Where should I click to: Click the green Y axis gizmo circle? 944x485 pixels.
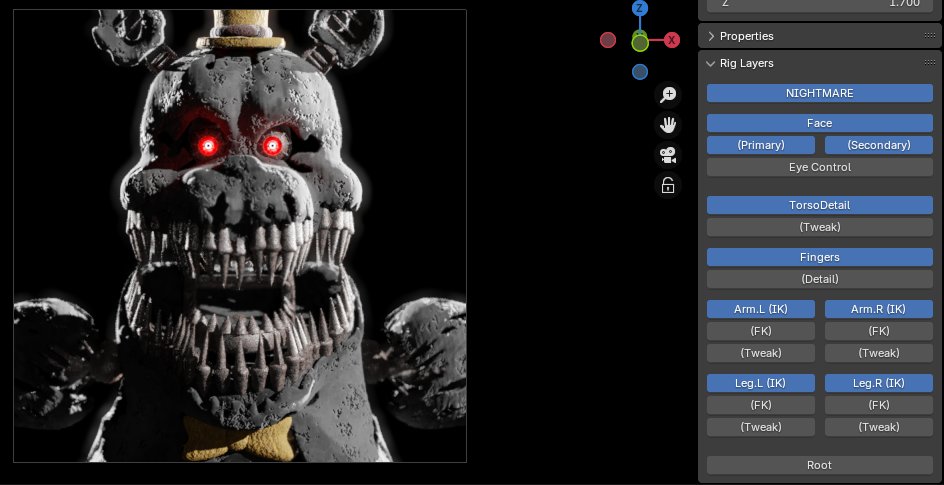click(x=640, y=43)
